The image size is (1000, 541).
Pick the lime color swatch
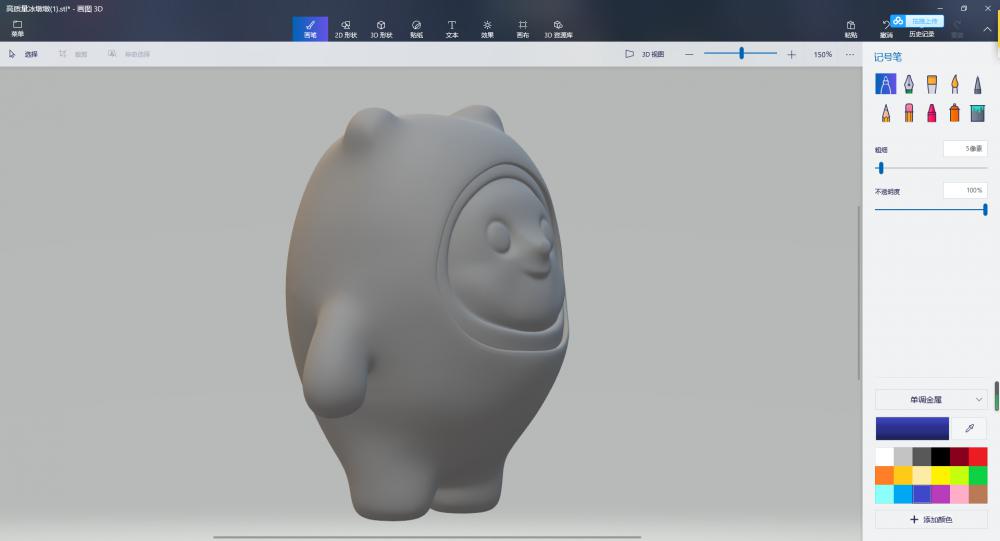(959, 475)
